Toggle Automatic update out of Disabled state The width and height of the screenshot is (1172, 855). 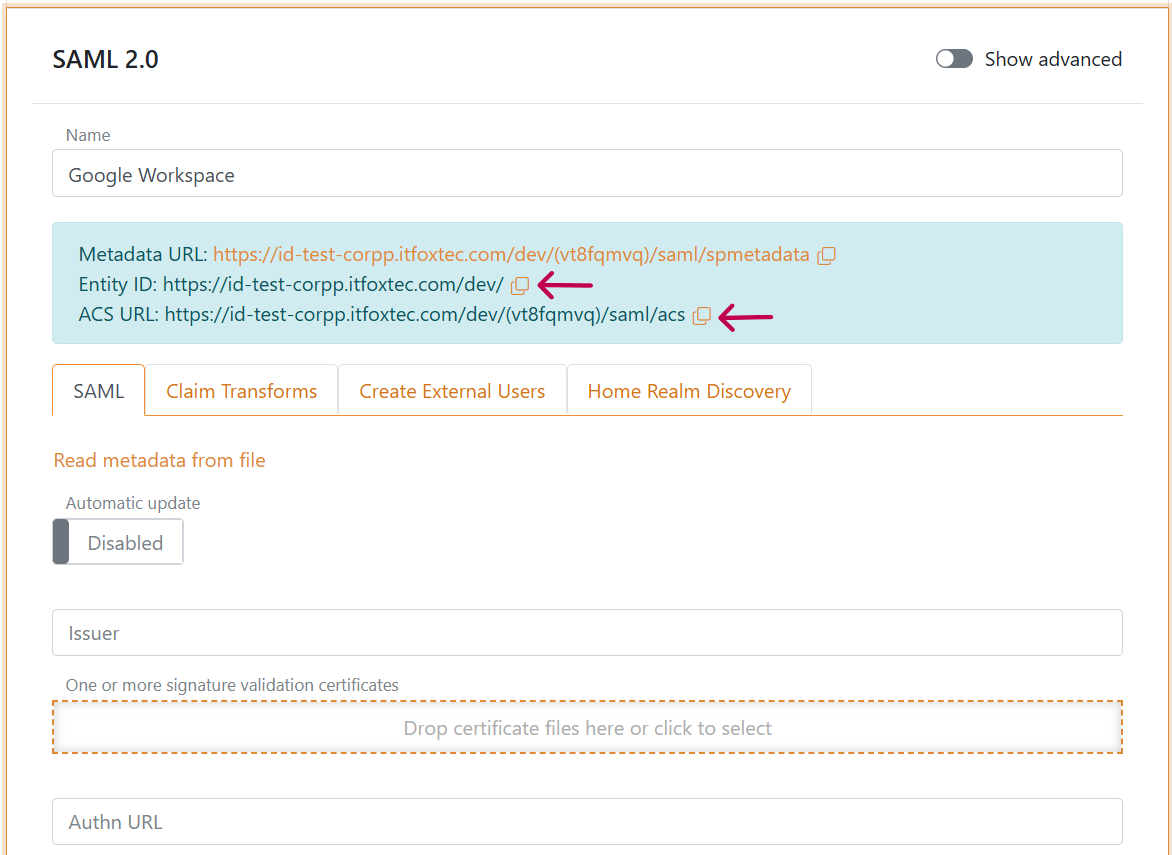[x=117, y=541]
